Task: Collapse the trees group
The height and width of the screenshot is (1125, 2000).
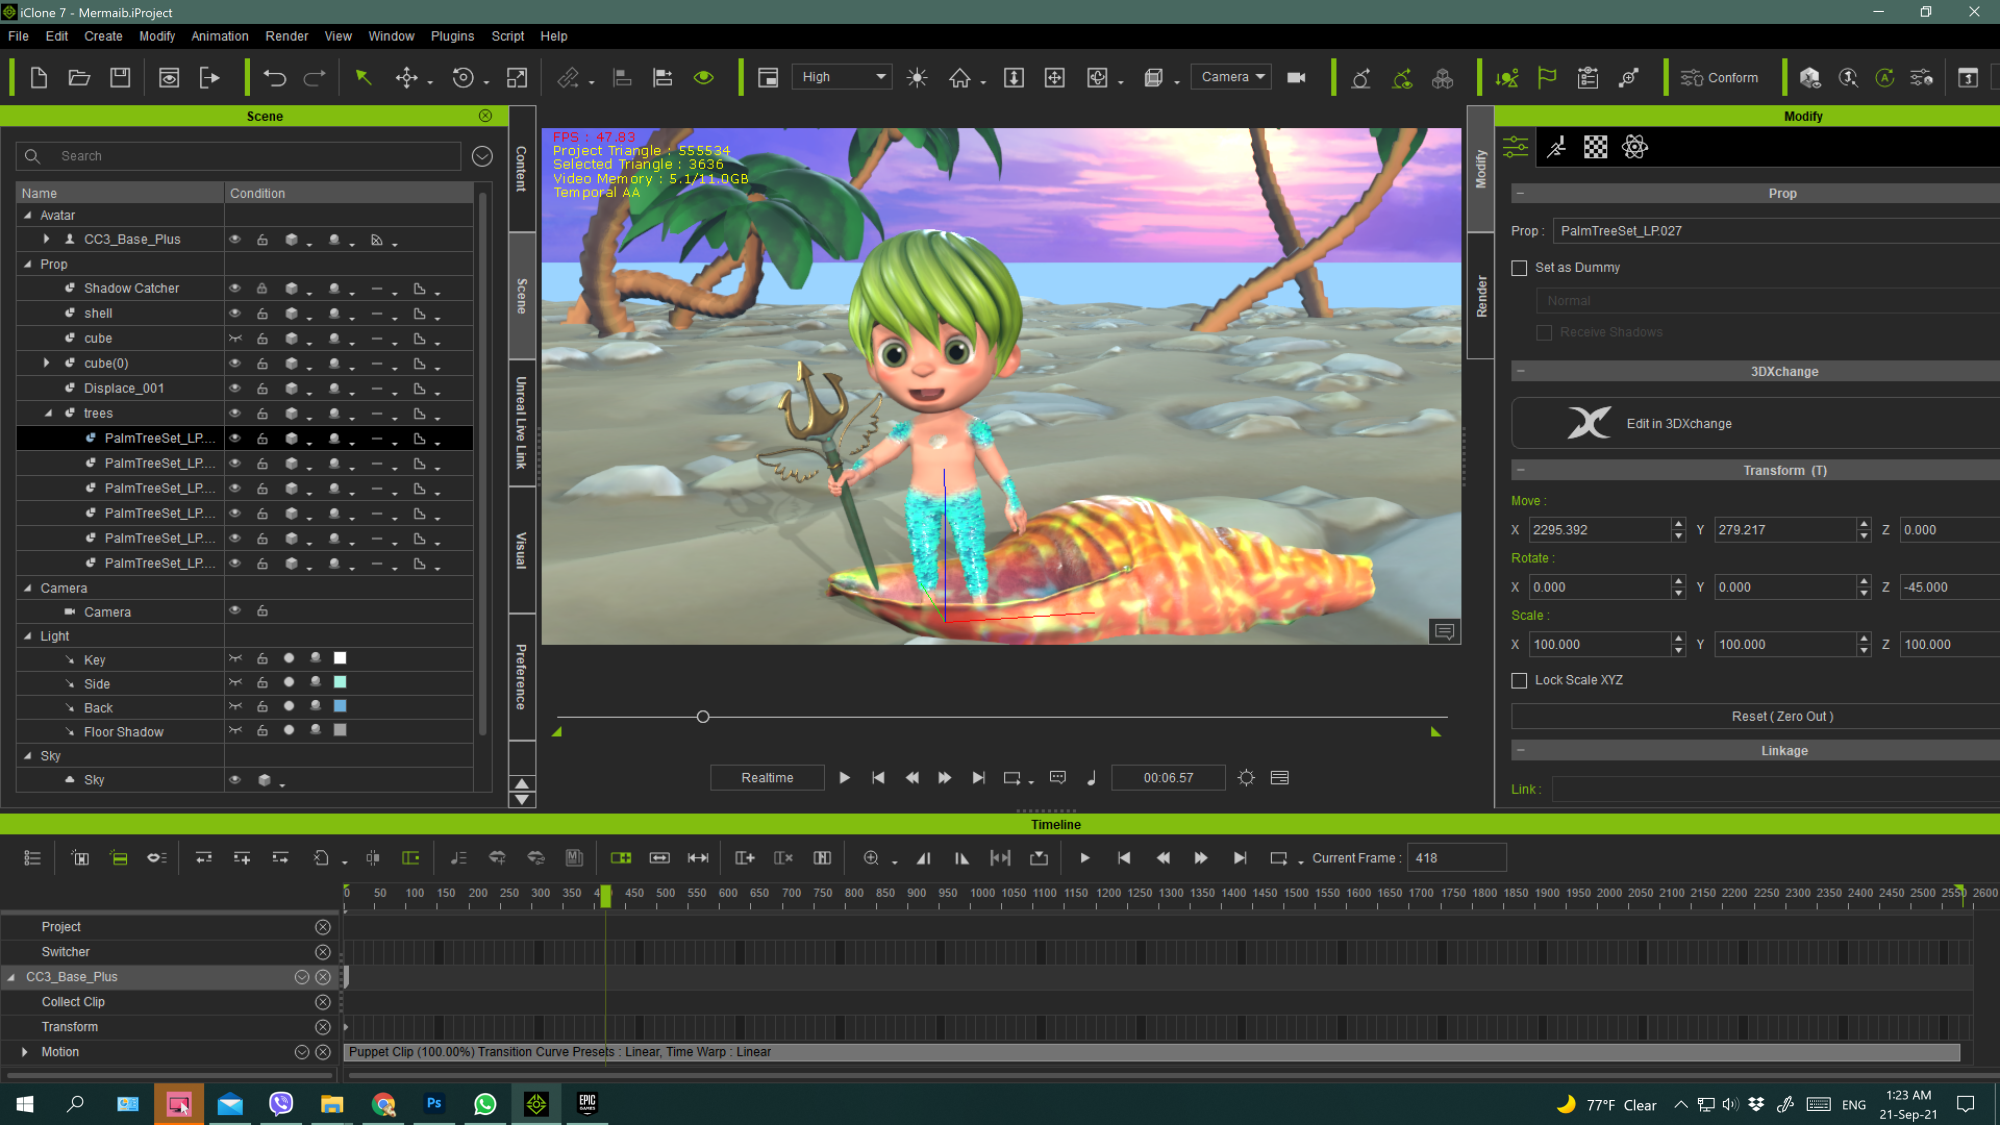Action: pos(47,413)
